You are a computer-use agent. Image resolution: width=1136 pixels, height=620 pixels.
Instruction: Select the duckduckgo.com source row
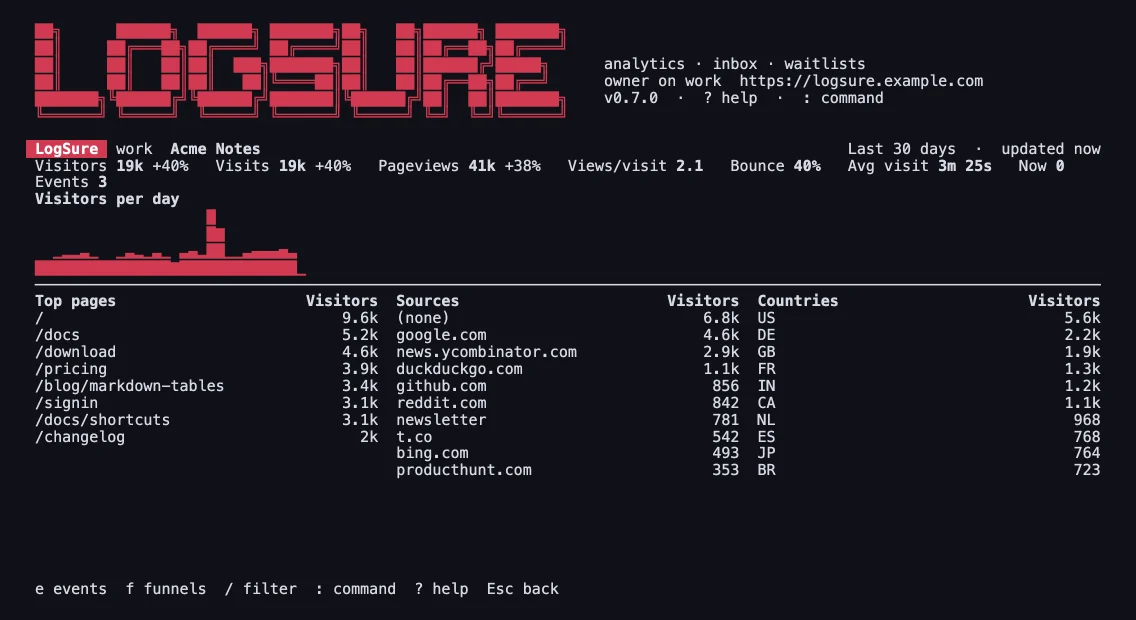567,369
